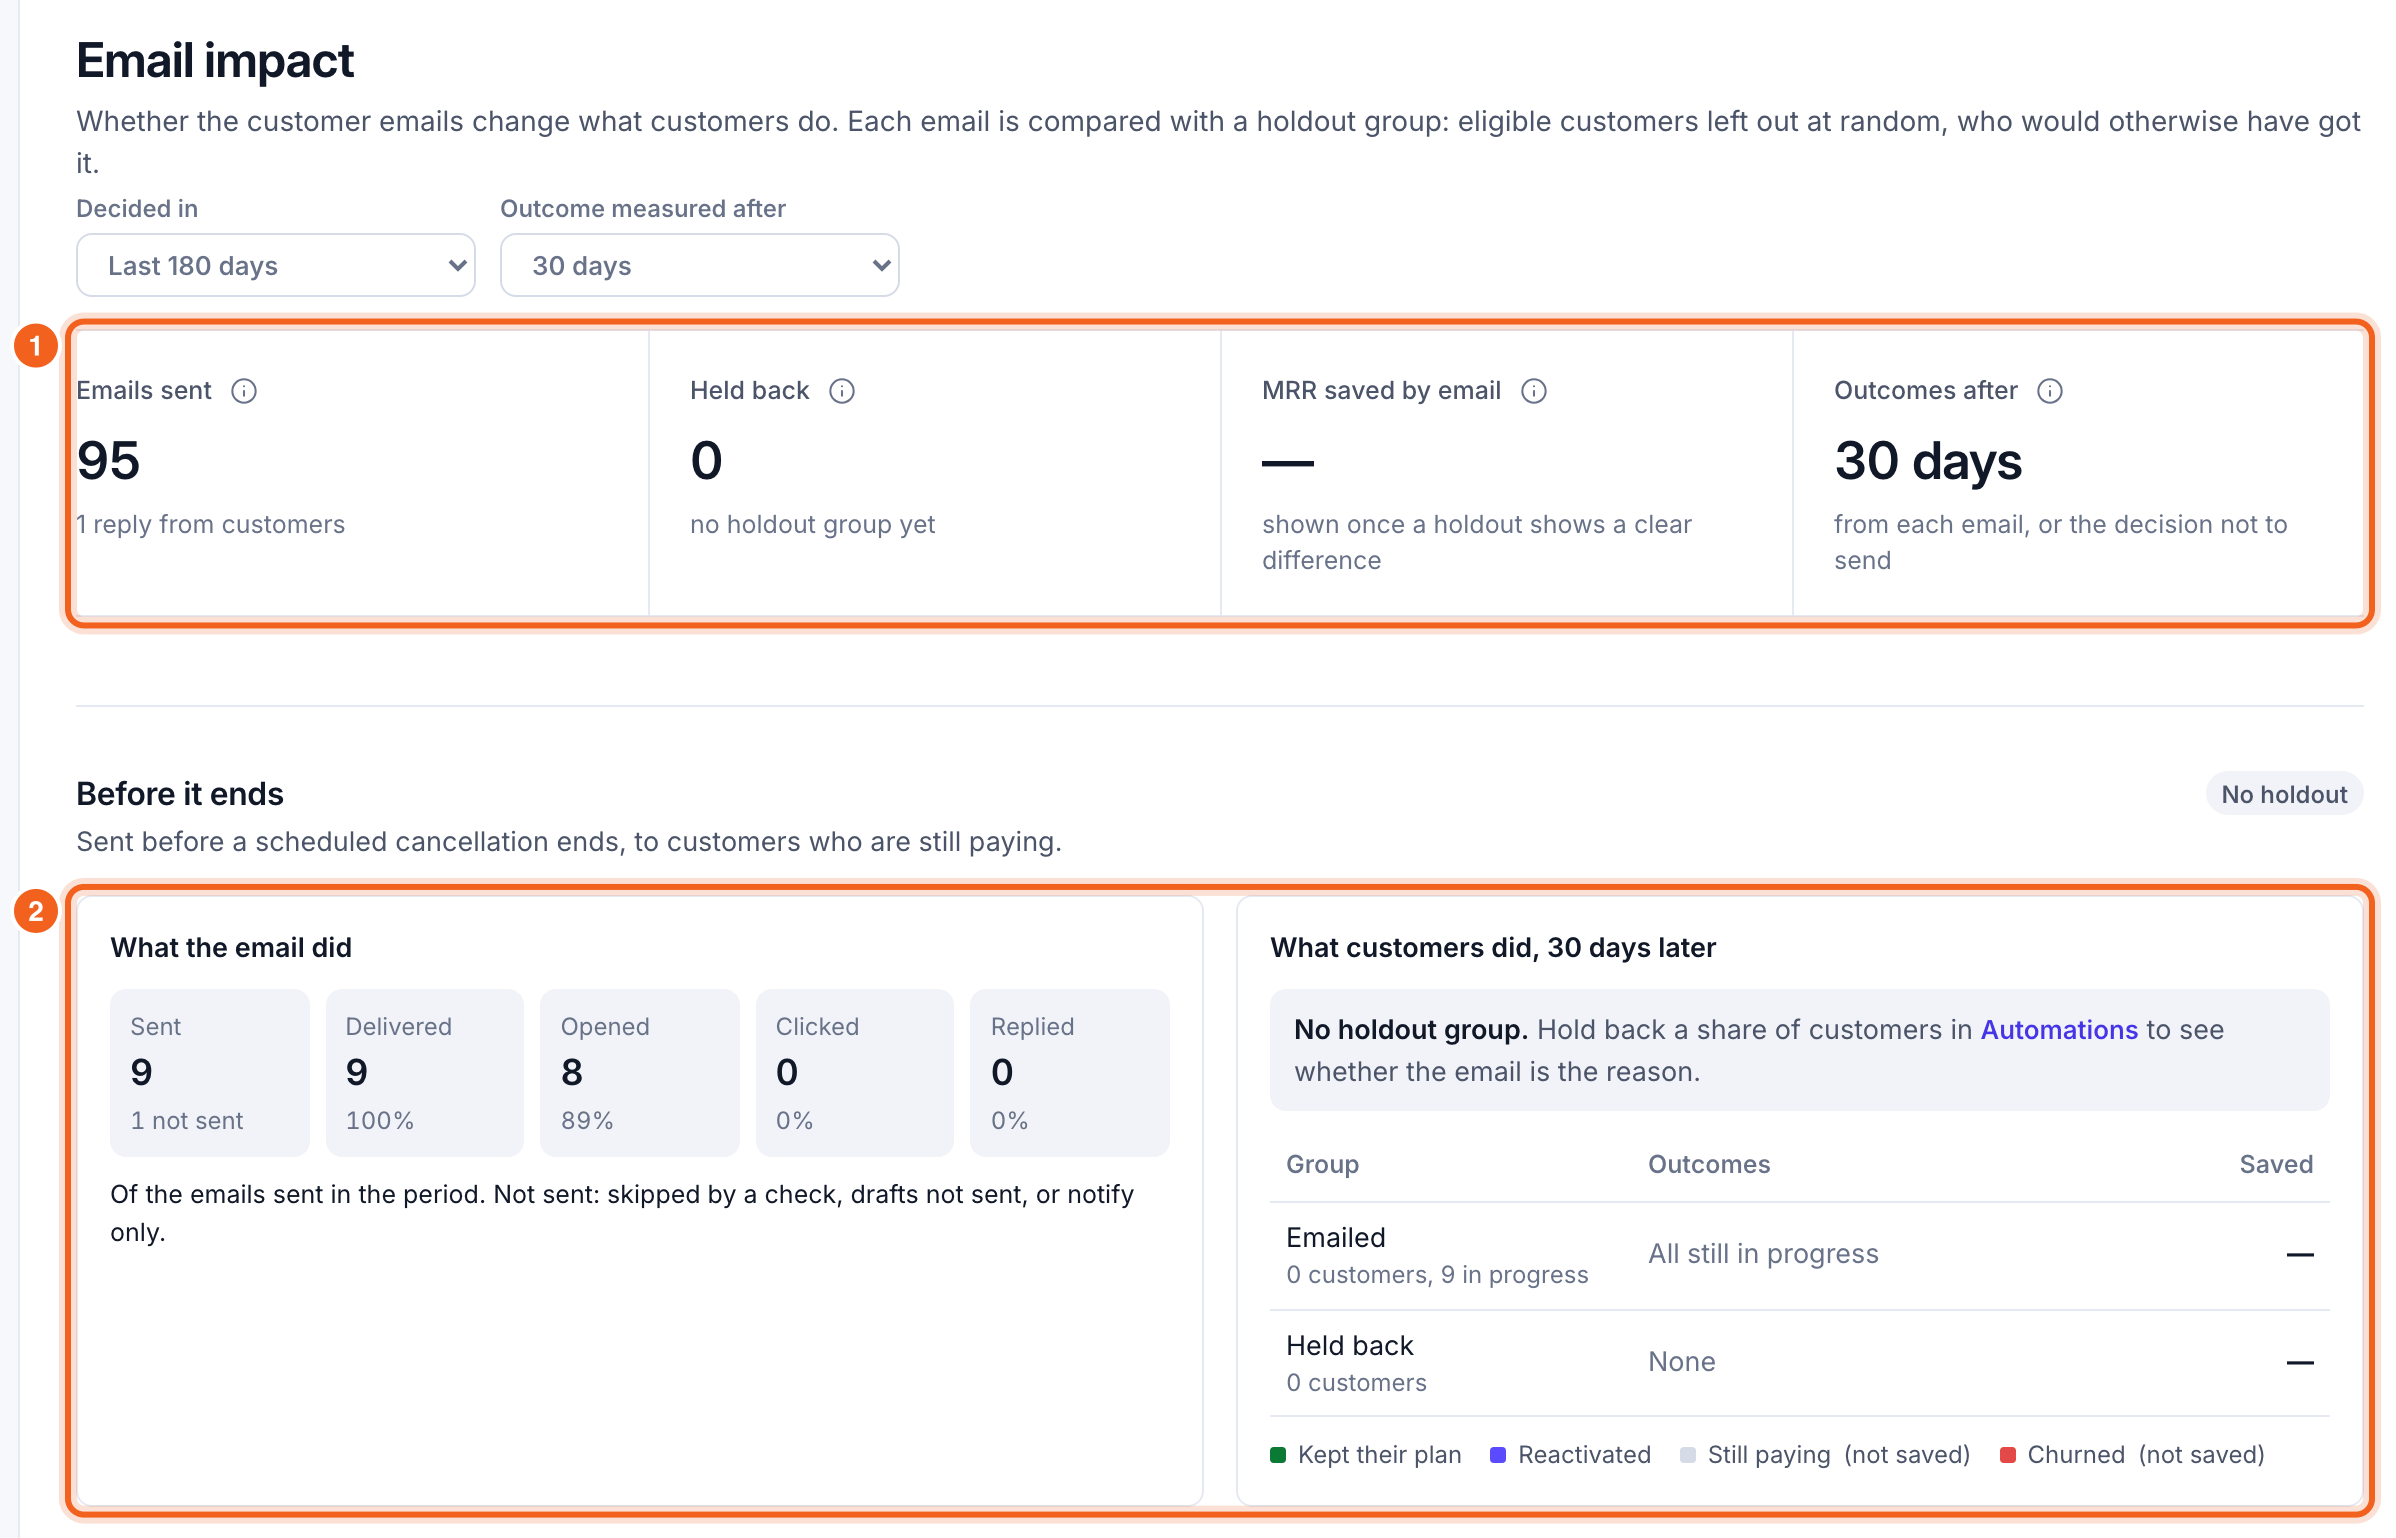
Task: Click the blue Reactivated legend swatch
Action: [1498, 1455]
